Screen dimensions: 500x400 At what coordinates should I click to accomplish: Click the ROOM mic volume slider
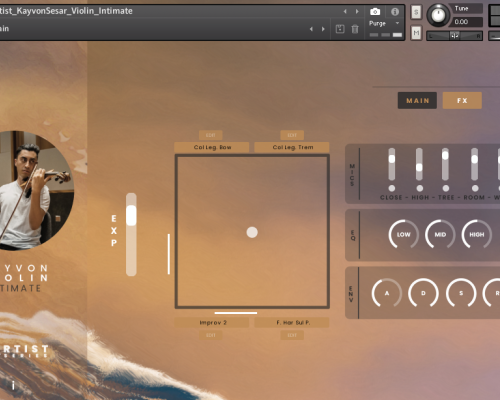[475, 164]
